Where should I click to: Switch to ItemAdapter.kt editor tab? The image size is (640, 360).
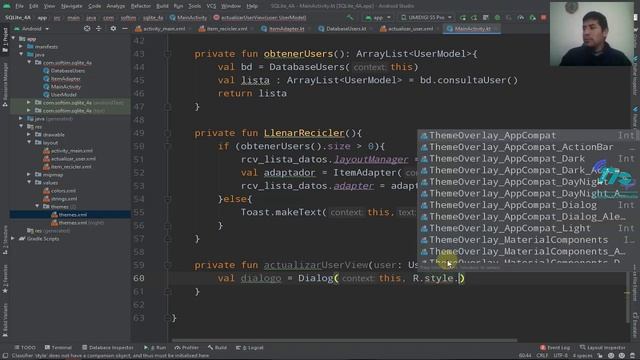point(282,29)
